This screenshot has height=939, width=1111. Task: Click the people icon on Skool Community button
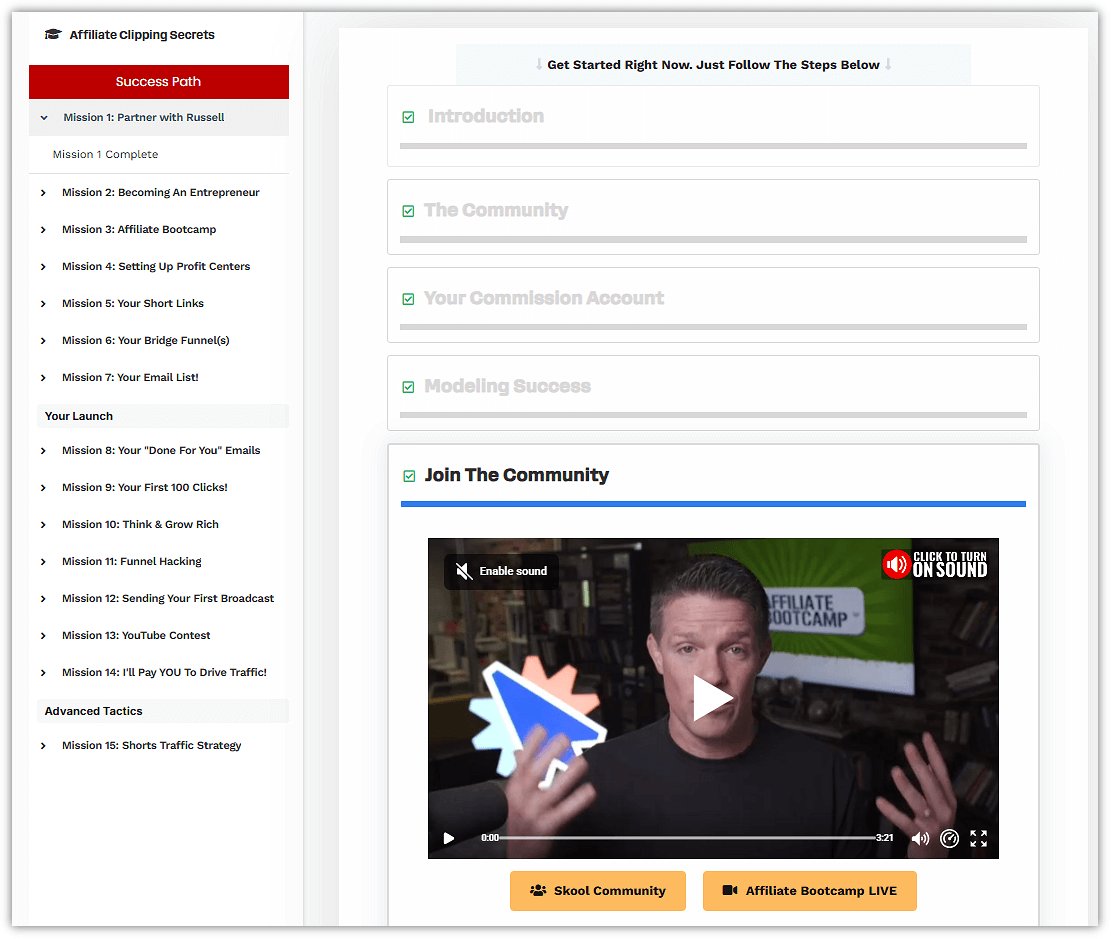coord(538,890)
